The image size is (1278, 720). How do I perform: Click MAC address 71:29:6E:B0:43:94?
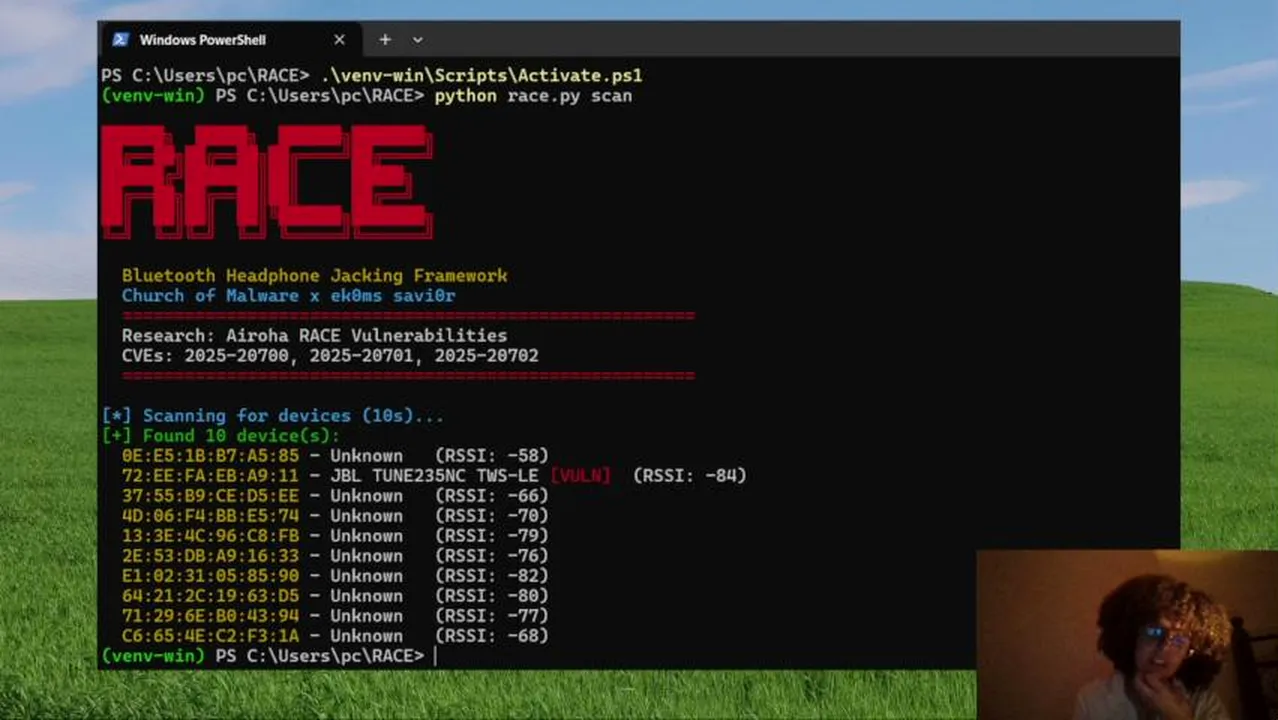210,616
